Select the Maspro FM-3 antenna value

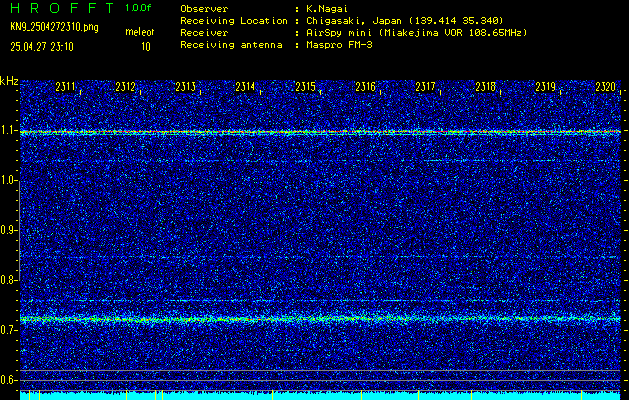tap(339, 45)
